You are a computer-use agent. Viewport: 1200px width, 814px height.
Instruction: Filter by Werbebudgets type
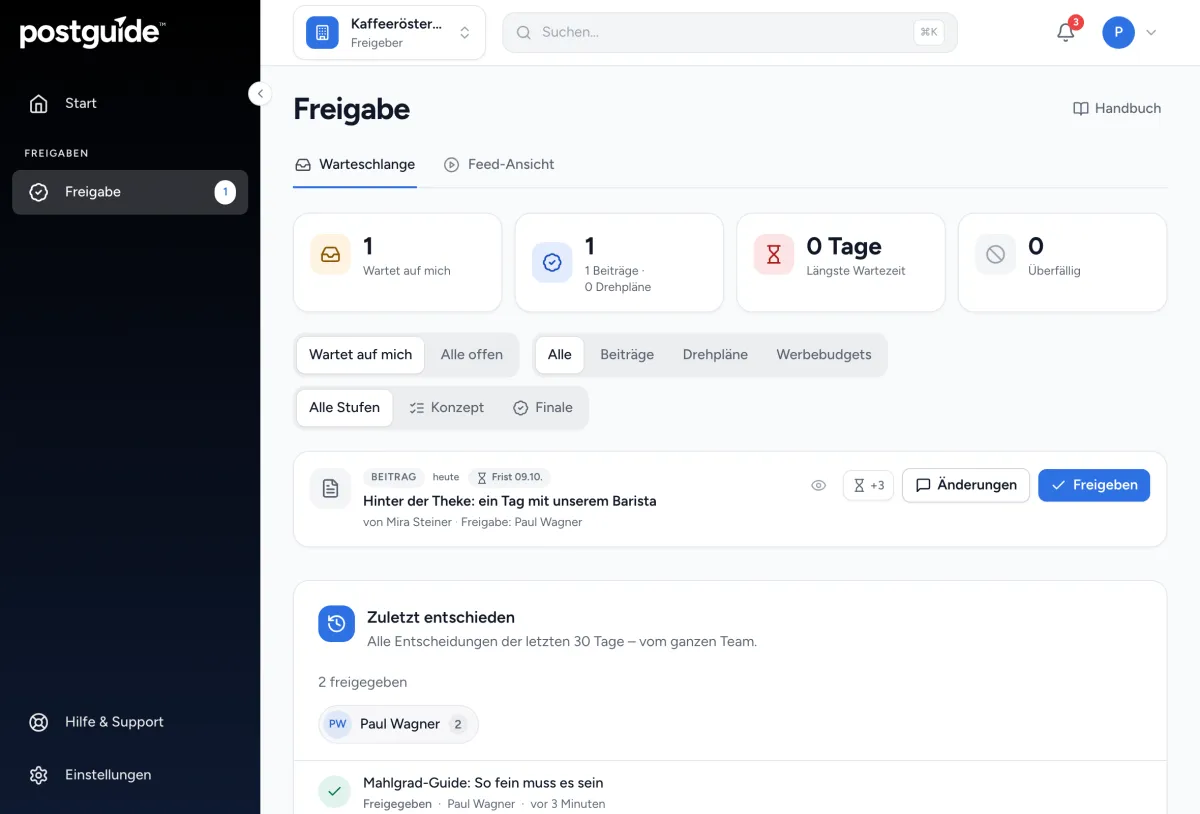pos(824,354)
